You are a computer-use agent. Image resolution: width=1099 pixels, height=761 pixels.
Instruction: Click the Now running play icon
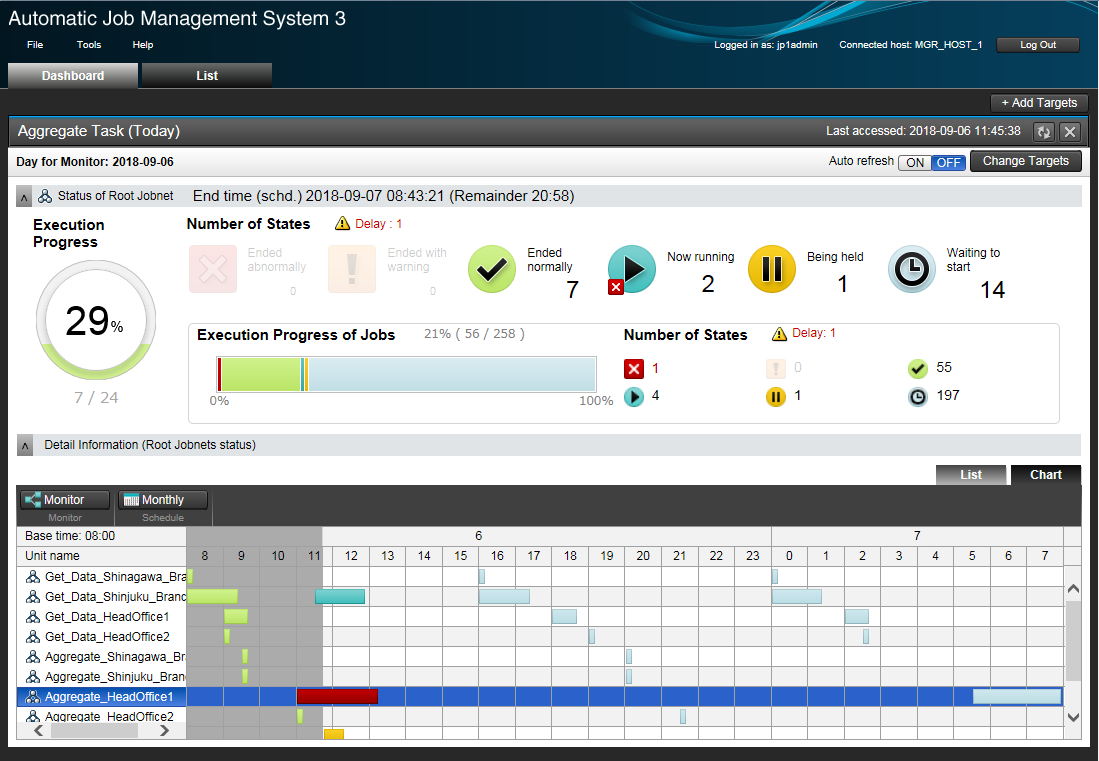[632, 268]
